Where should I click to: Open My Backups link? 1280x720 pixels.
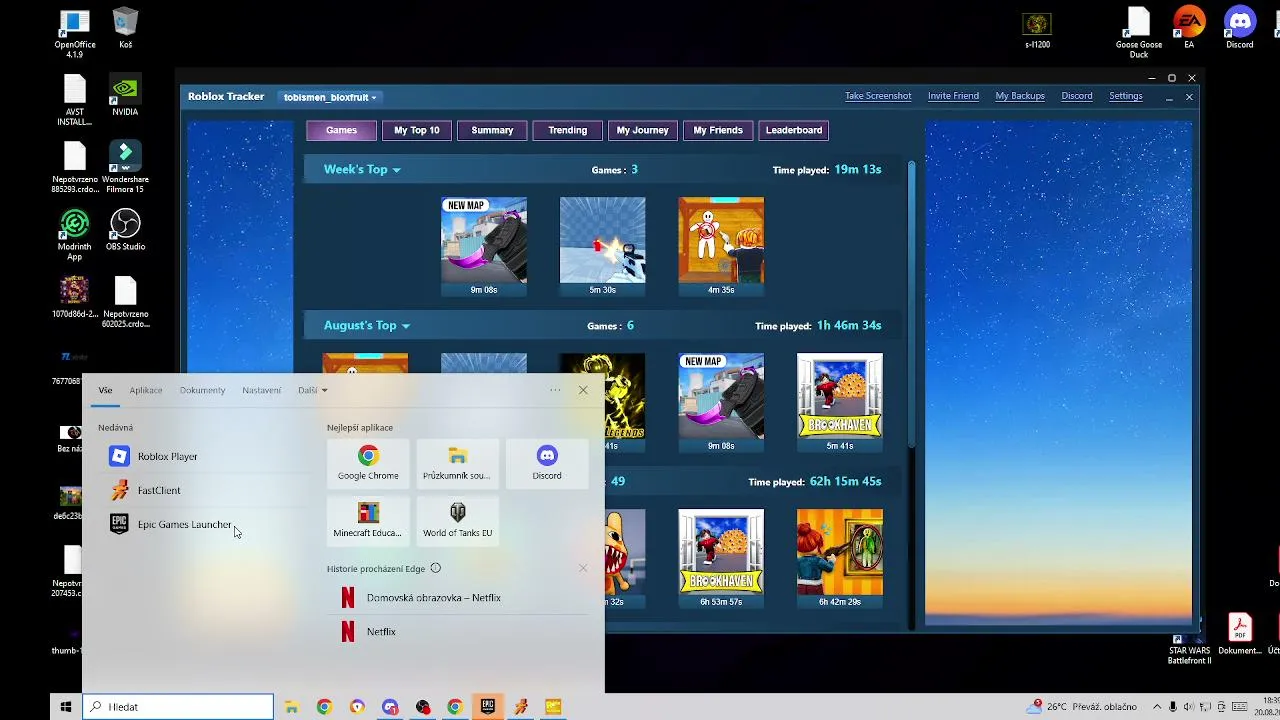(x=1020, y=96)
